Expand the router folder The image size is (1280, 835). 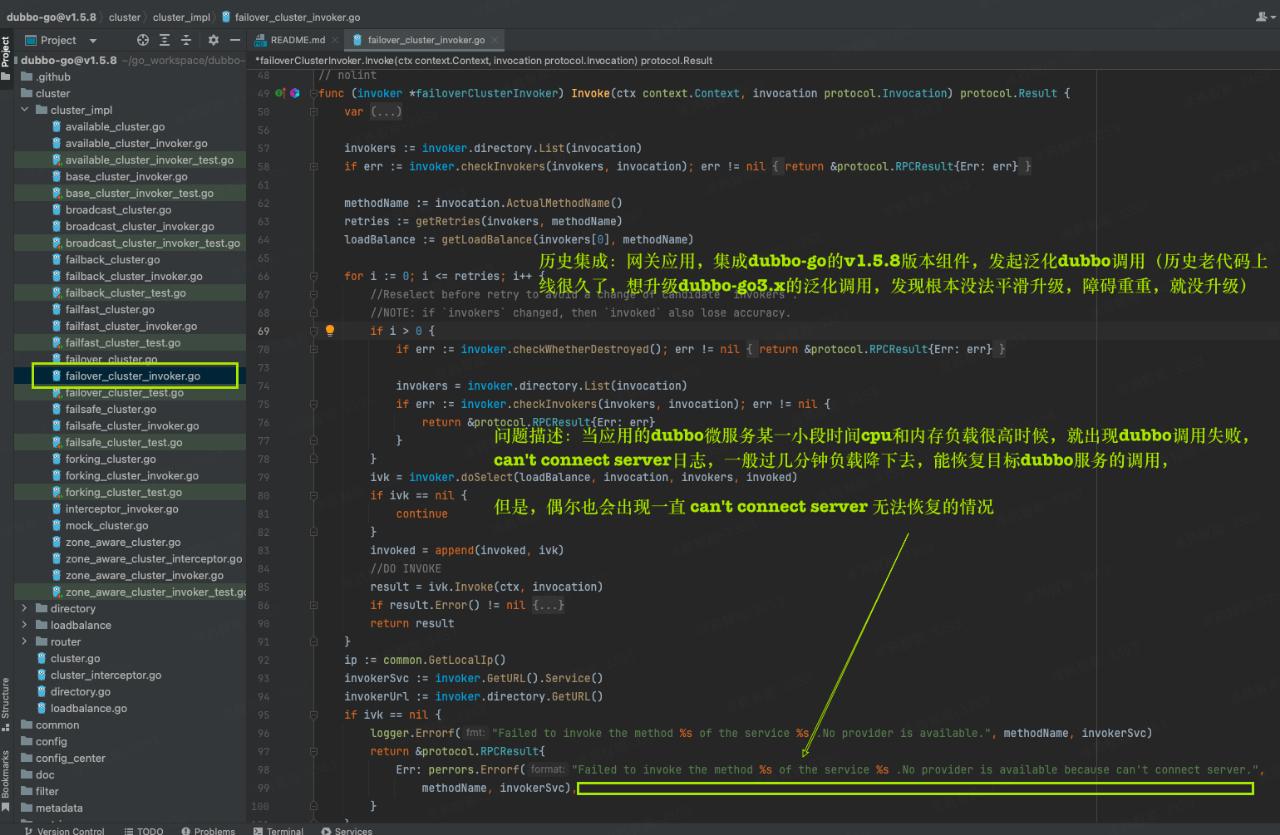coord(24,642)
